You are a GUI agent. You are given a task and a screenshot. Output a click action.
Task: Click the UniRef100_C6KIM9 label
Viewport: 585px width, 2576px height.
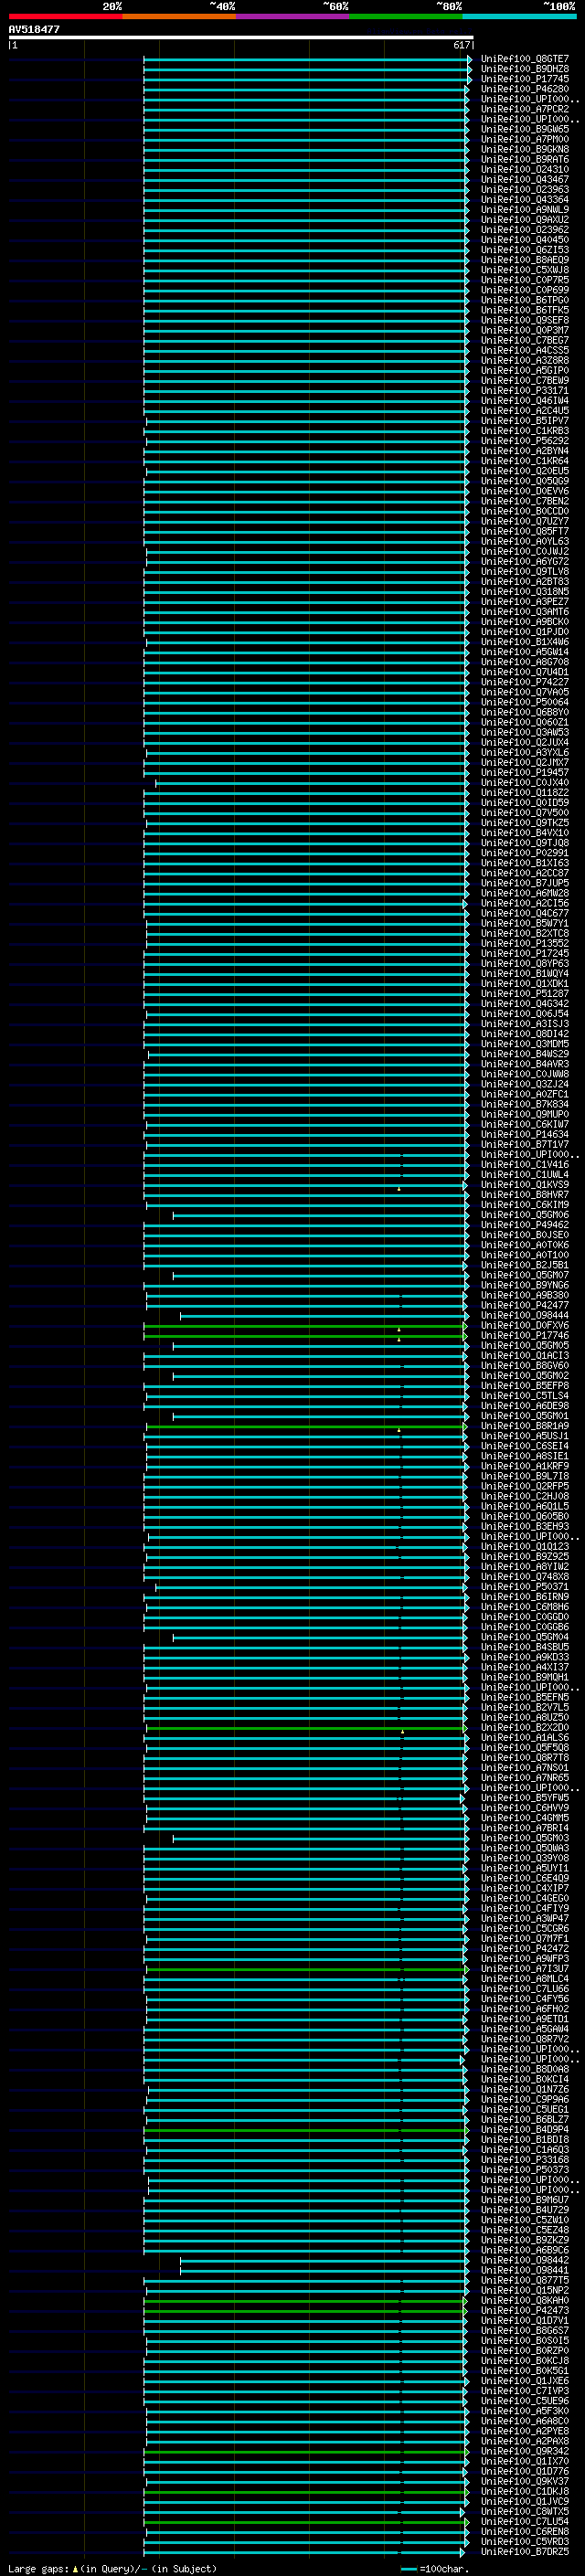point(524,1205)
